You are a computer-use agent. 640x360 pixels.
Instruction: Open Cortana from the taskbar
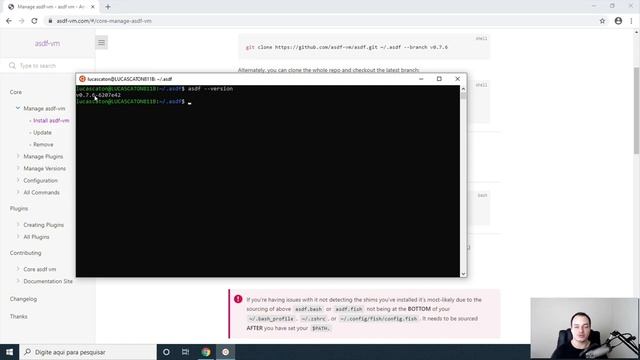click(166, 352)
